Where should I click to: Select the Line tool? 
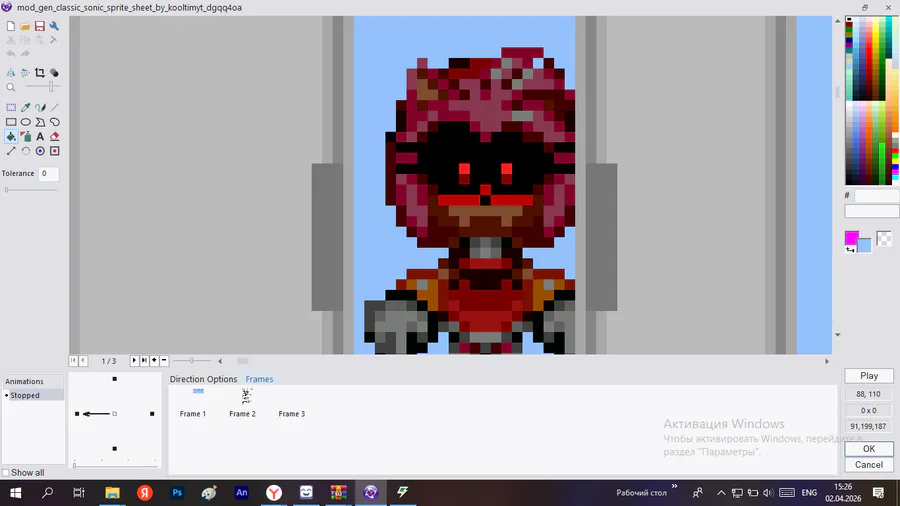pos(55,107)
